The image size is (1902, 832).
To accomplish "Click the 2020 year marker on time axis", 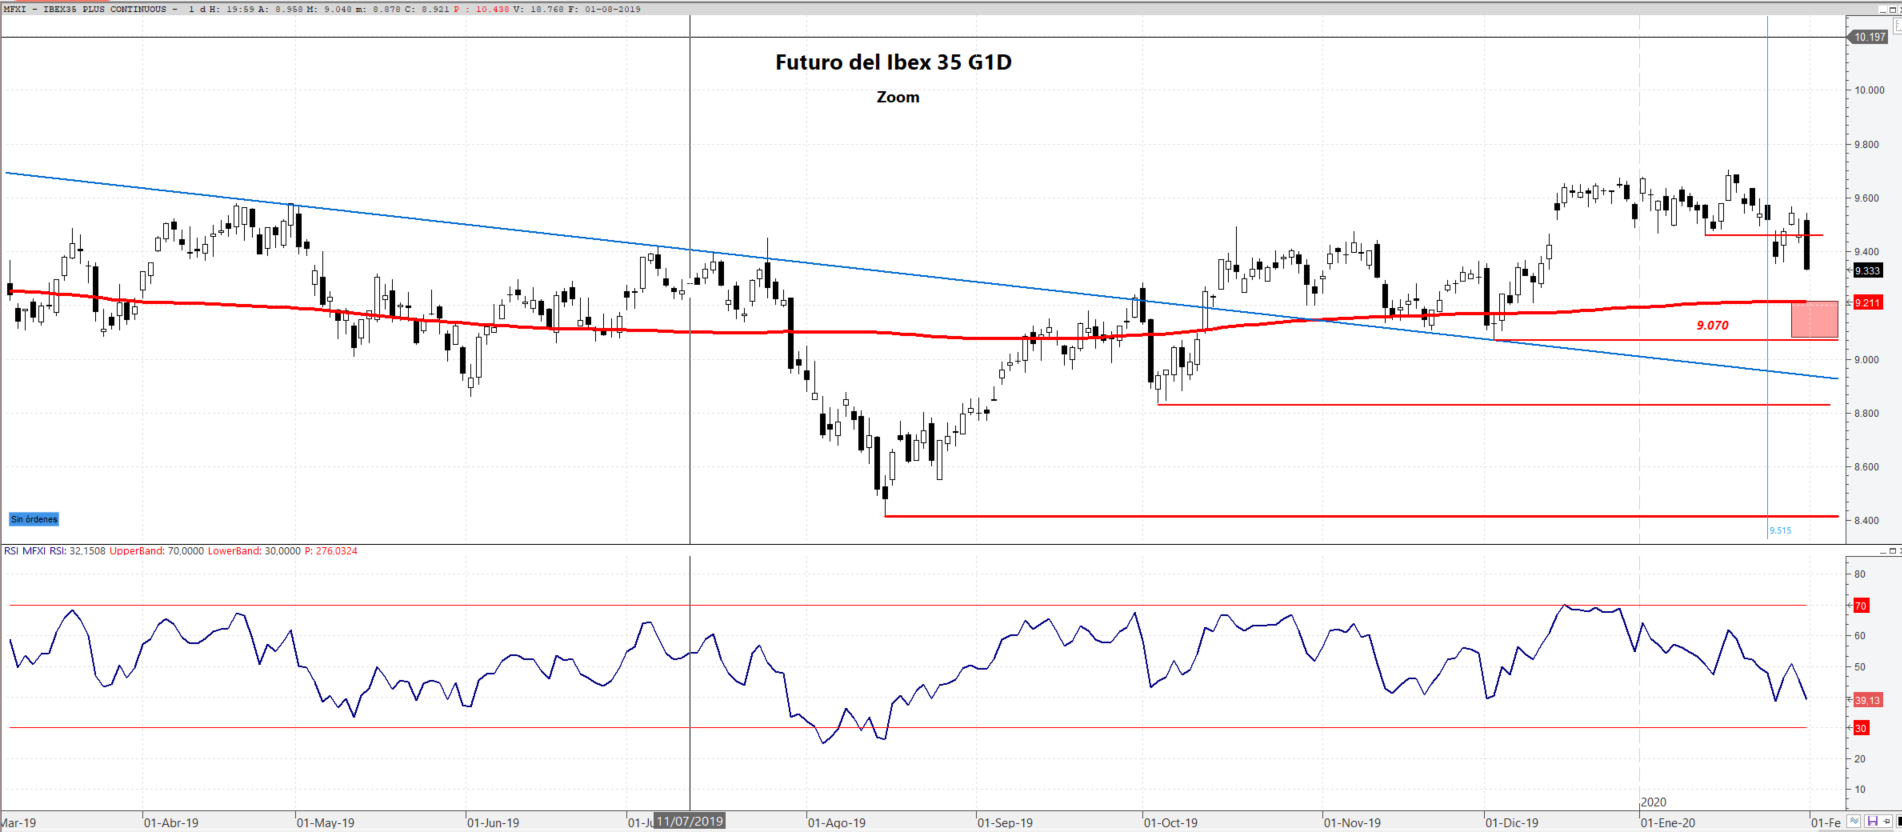I will [1654, 802].
